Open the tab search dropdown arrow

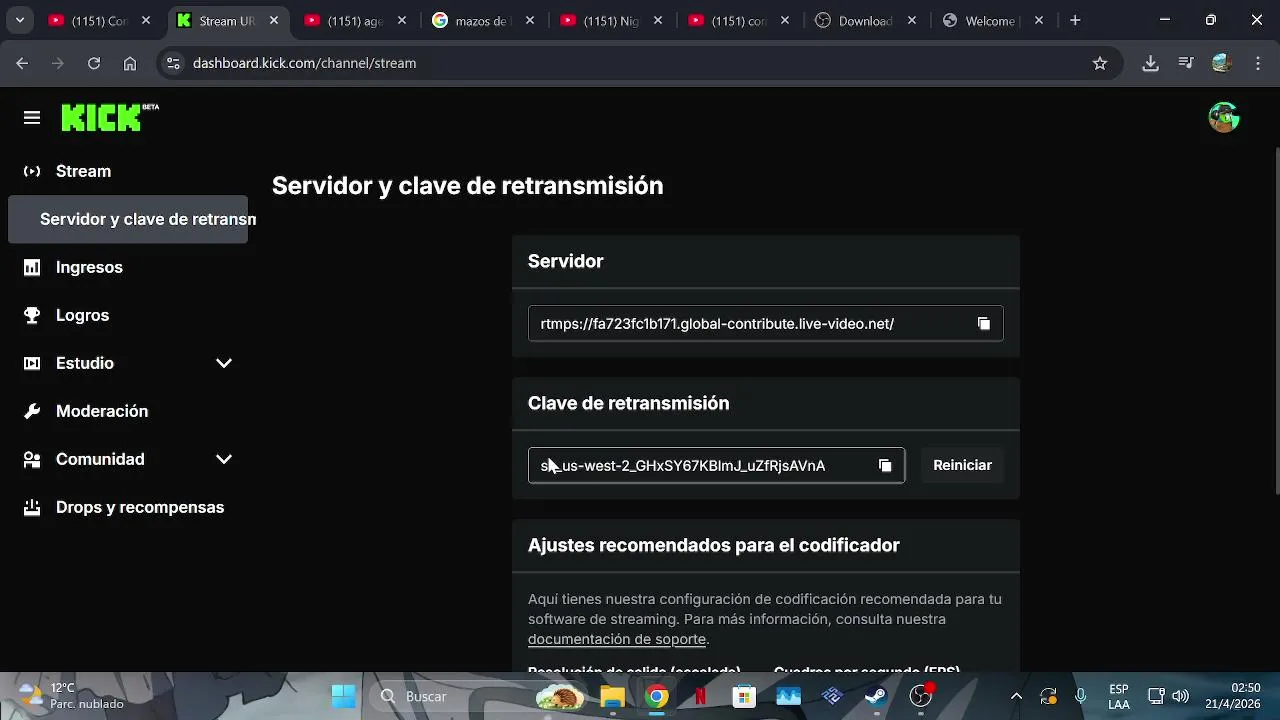click(19, 20)
